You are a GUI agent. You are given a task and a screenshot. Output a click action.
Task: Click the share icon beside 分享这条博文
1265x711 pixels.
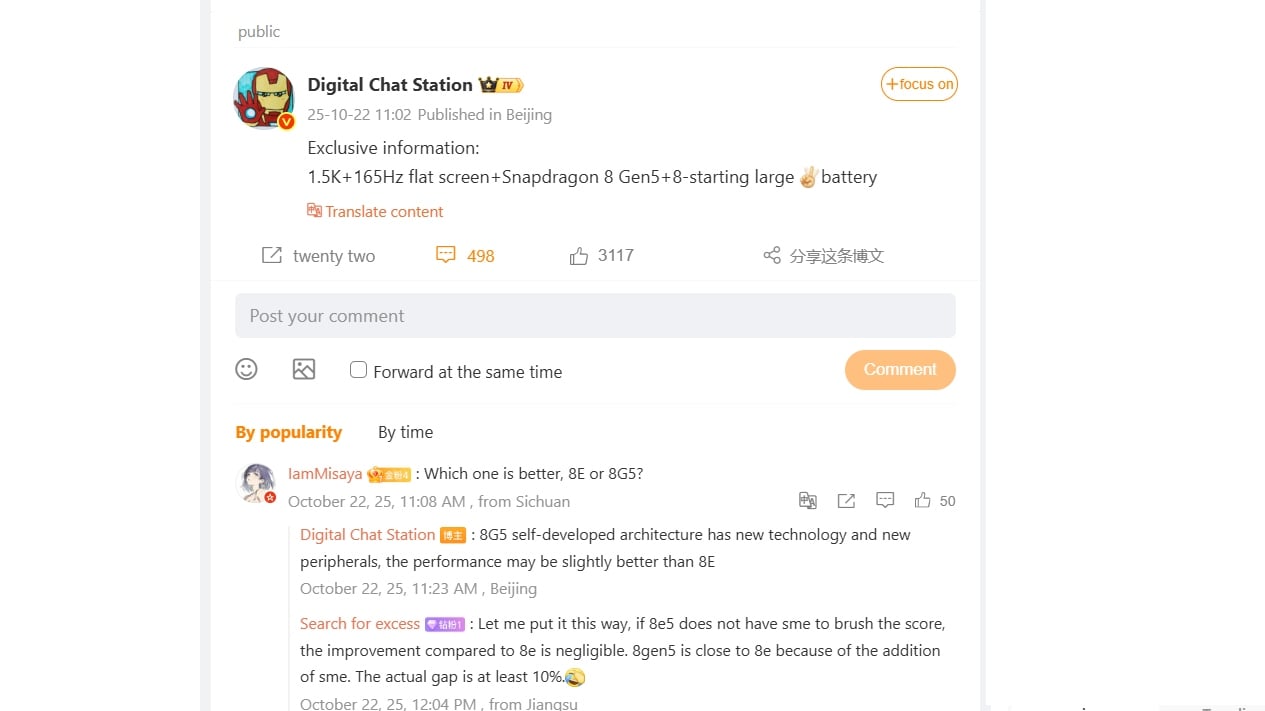pyautogui.click(x=772, y=255)
